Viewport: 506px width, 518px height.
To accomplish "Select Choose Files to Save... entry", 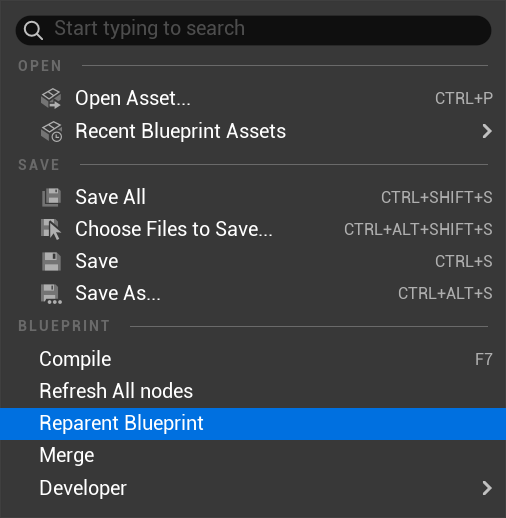I will (x=253, y=229).
